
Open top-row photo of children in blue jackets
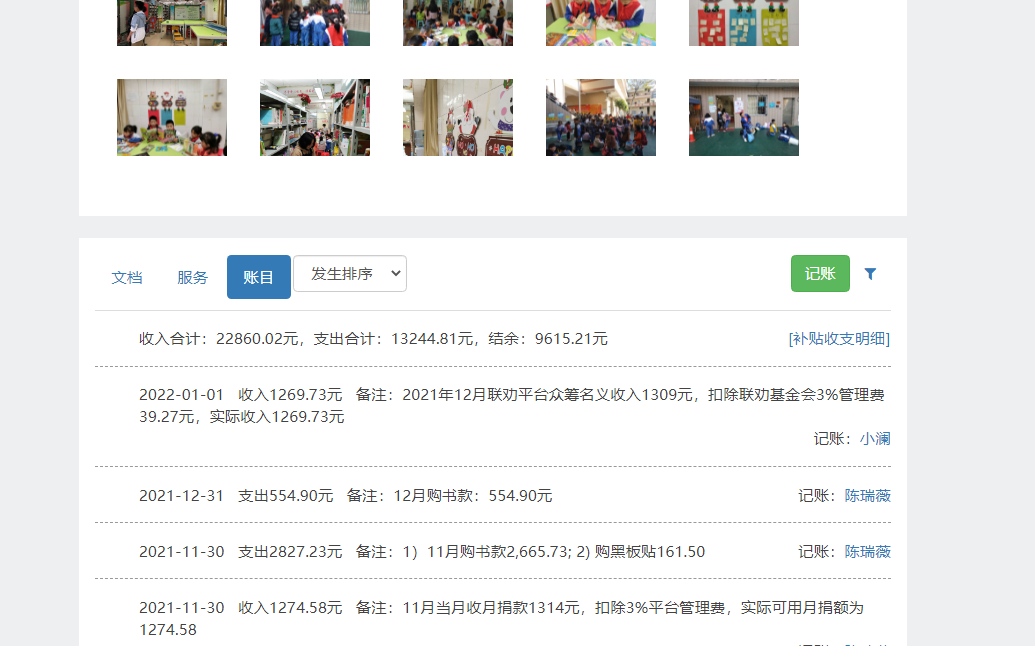click(315, 22)
